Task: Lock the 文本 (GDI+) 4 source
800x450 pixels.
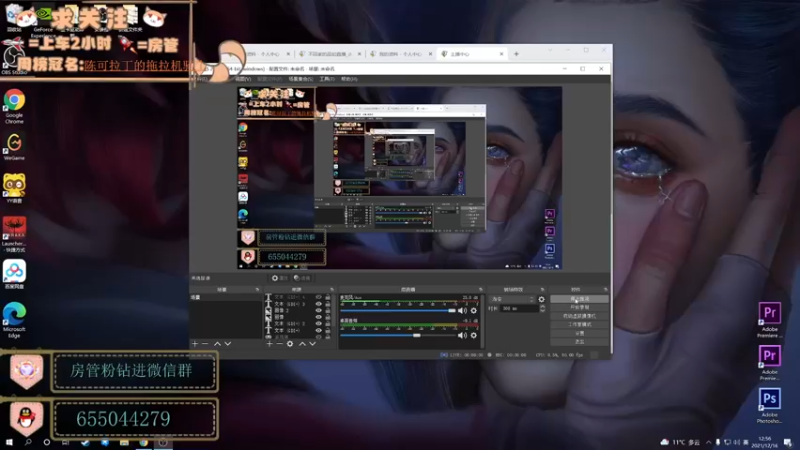Action: click(328, 297)
